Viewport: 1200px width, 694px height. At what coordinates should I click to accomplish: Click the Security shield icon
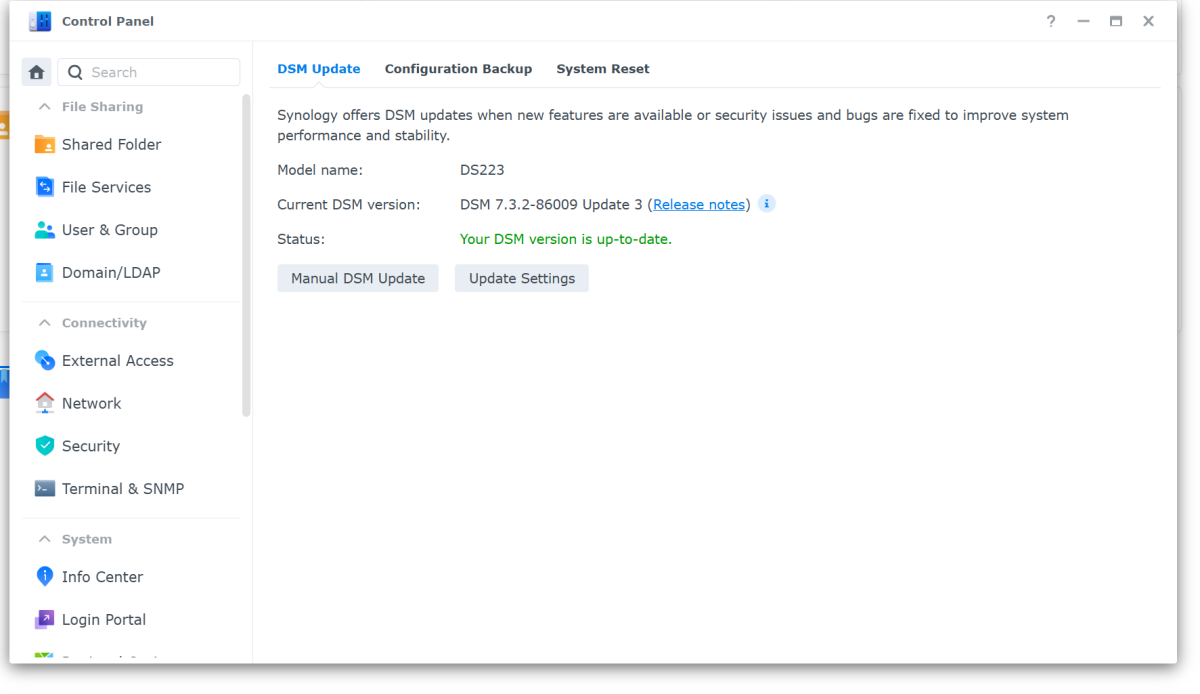coord(45,446)
